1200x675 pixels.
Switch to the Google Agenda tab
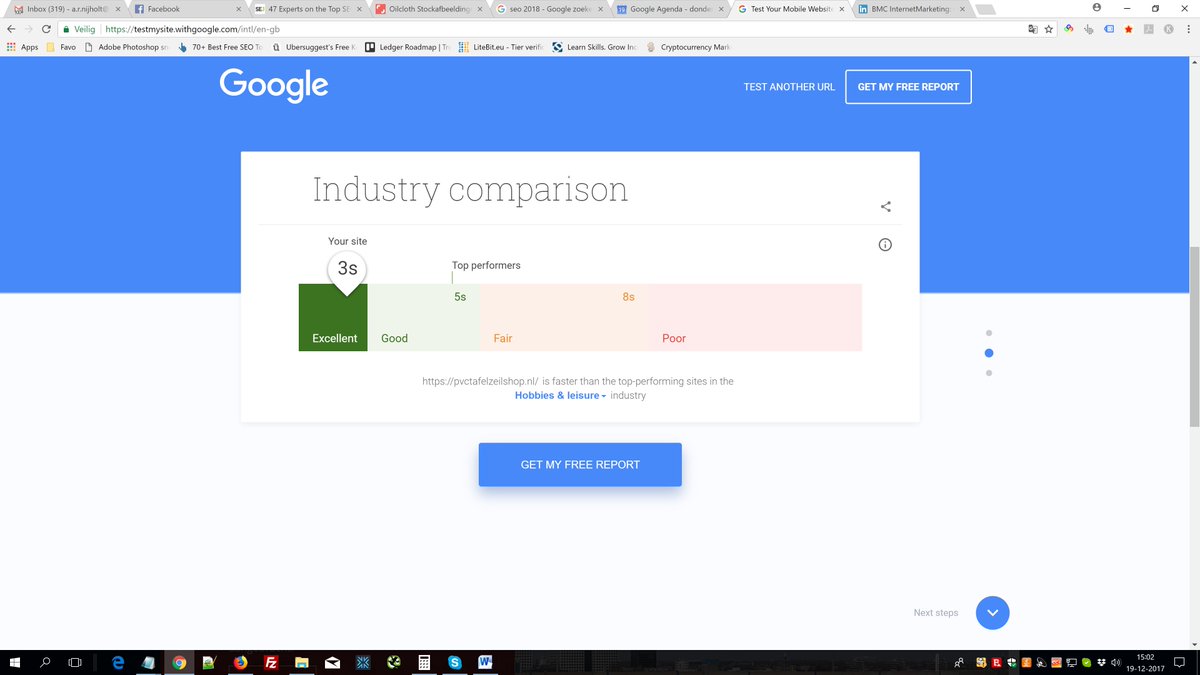point(672,9)
